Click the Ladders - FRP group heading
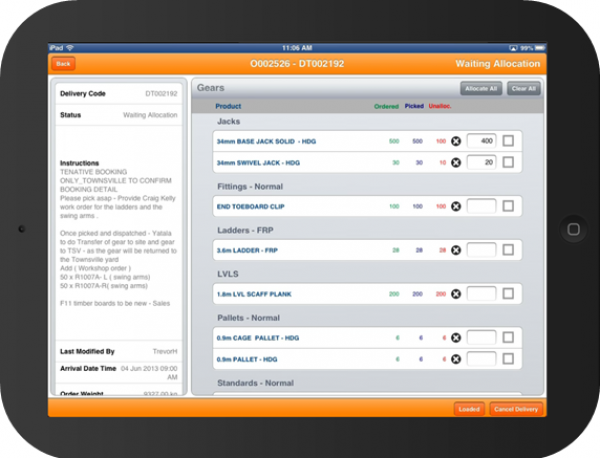Viewport: 600px width, 458px height. coord(245,230)
